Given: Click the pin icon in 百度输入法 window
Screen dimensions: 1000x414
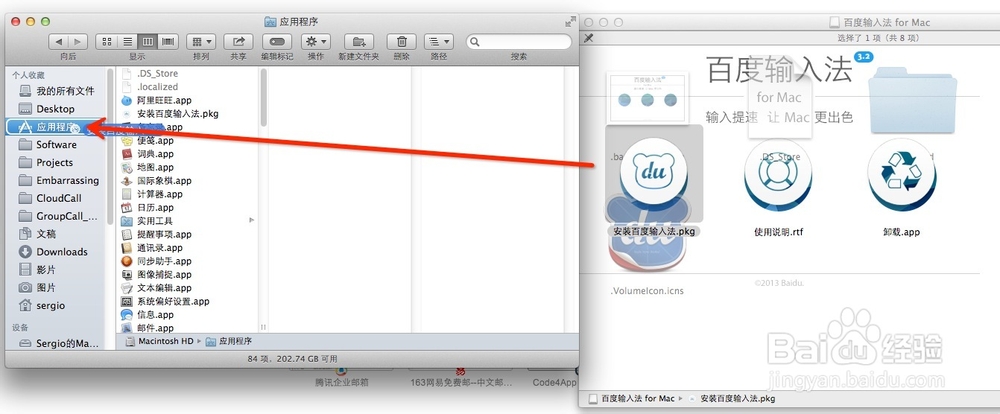Looking at the screenshot, I should [589, 38].
